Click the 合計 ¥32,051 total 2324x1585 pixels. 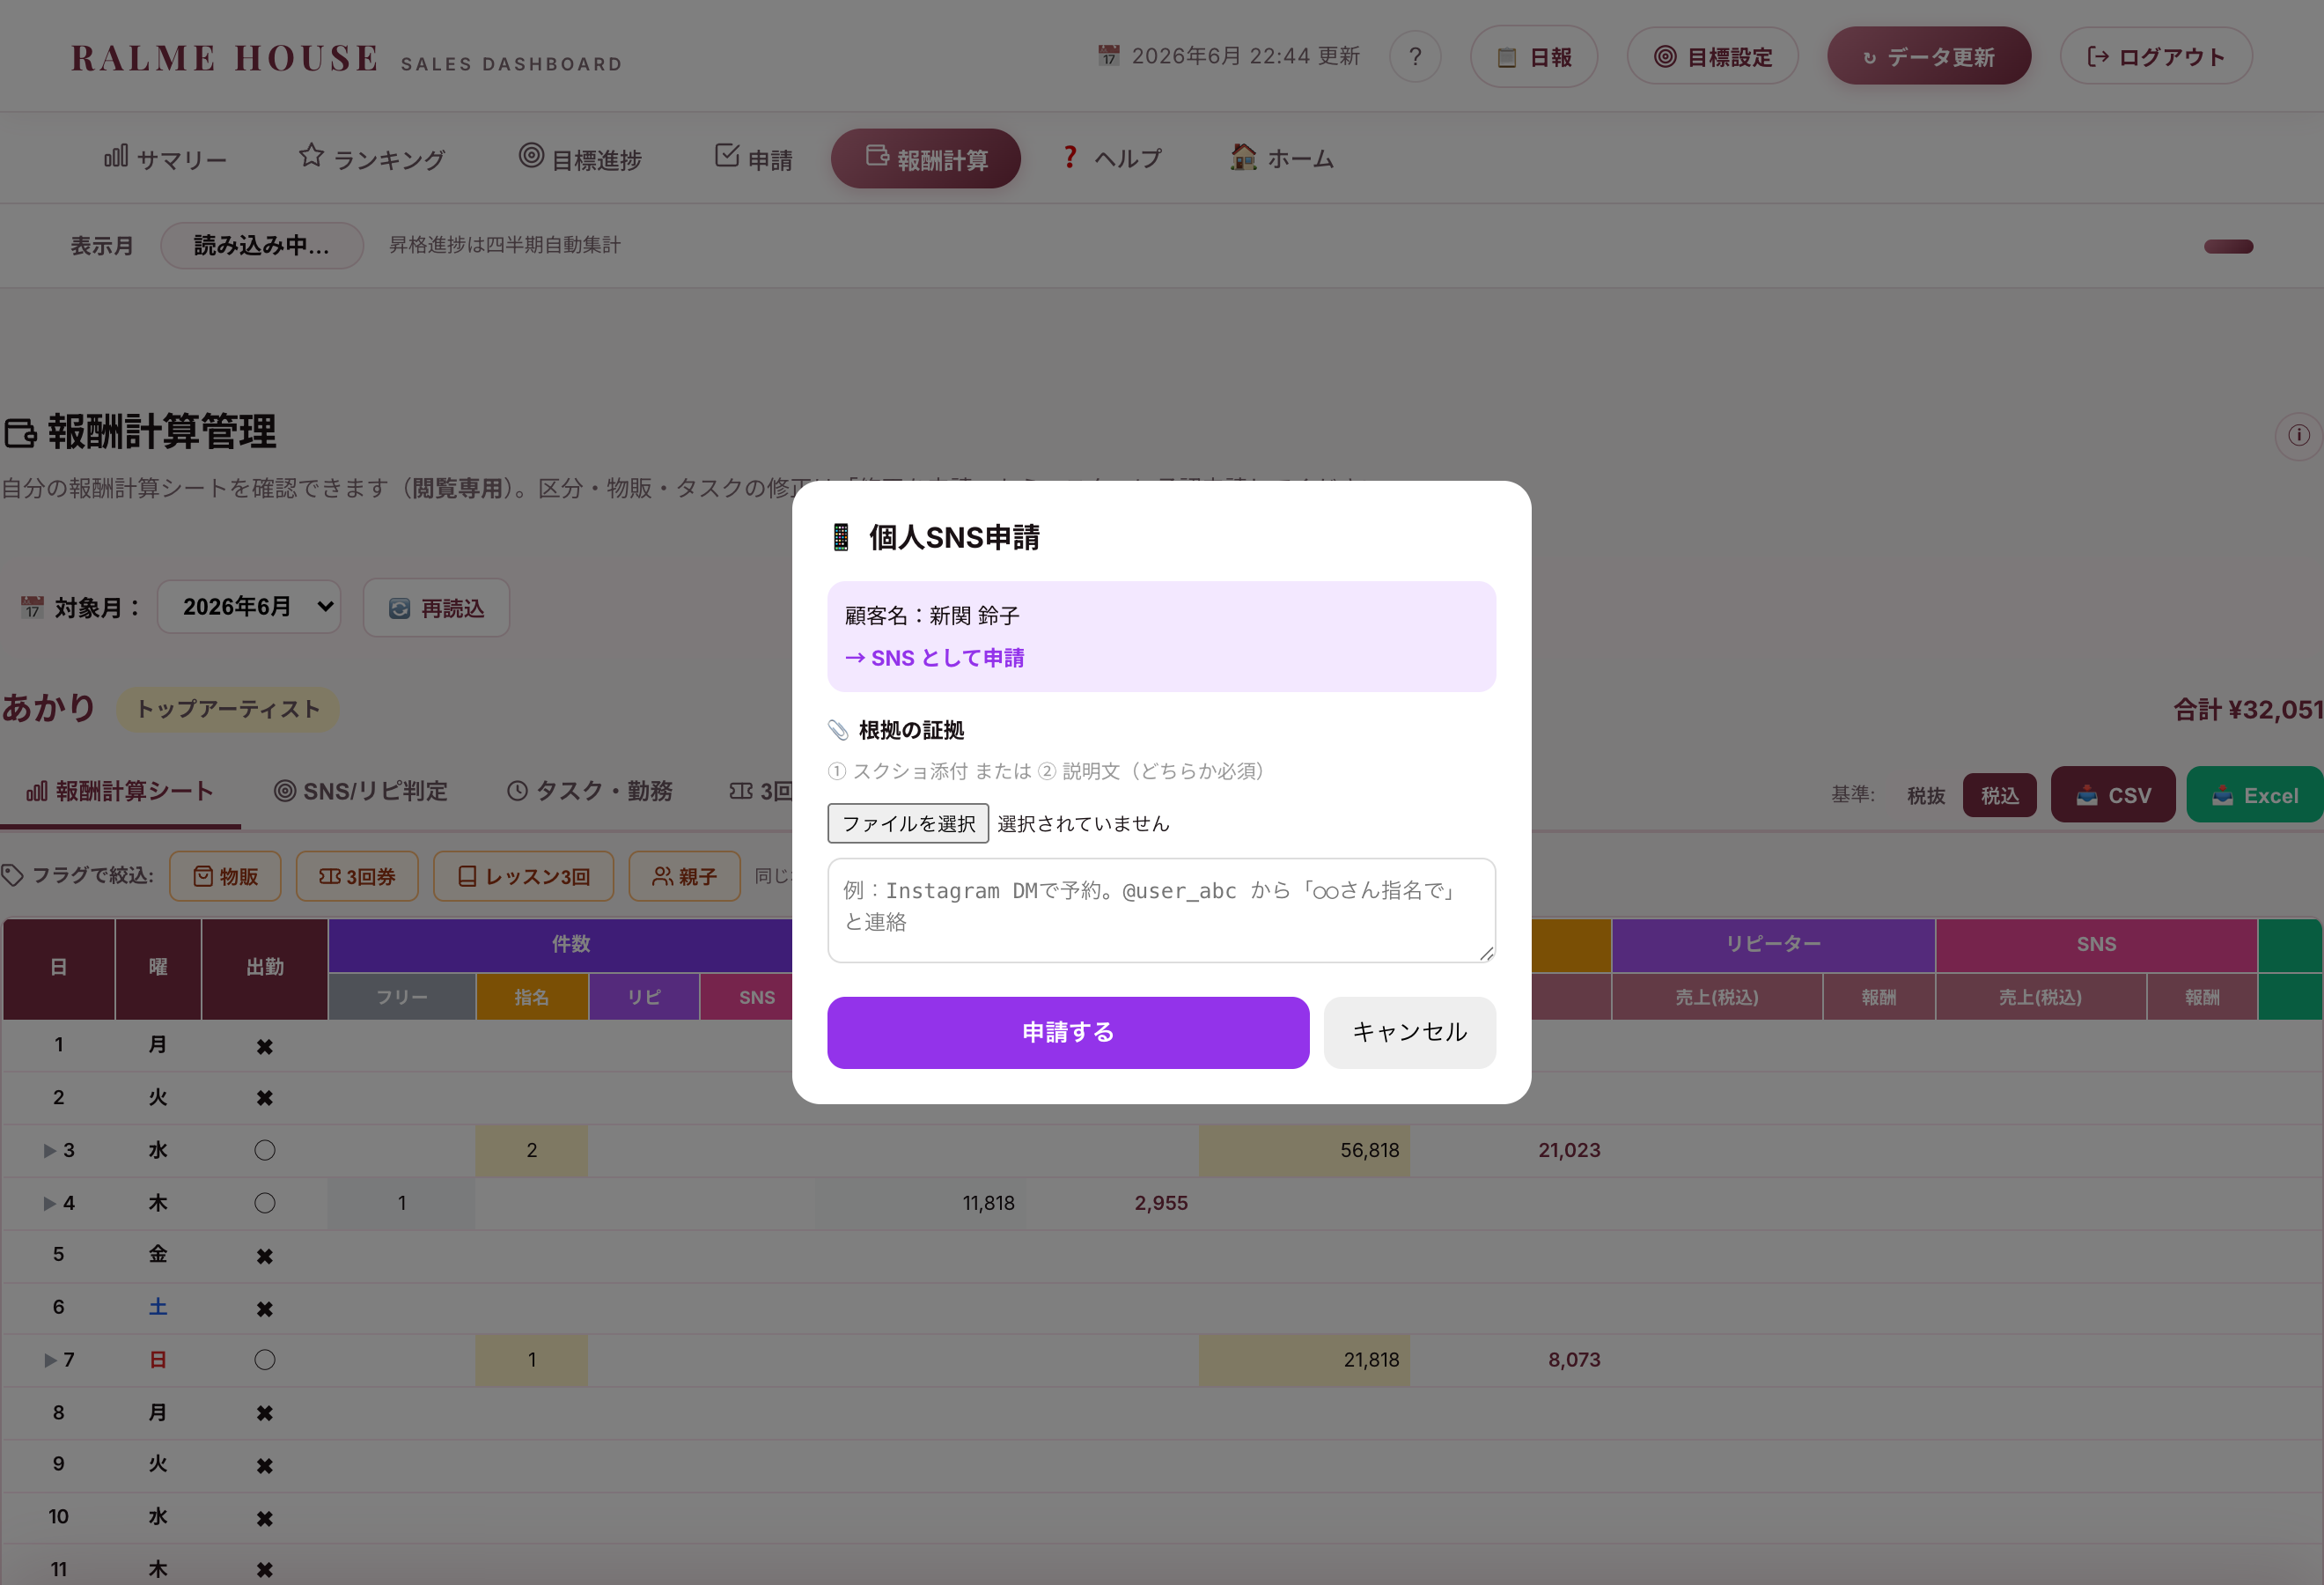pyautogui.click(x=2247, y=710)
